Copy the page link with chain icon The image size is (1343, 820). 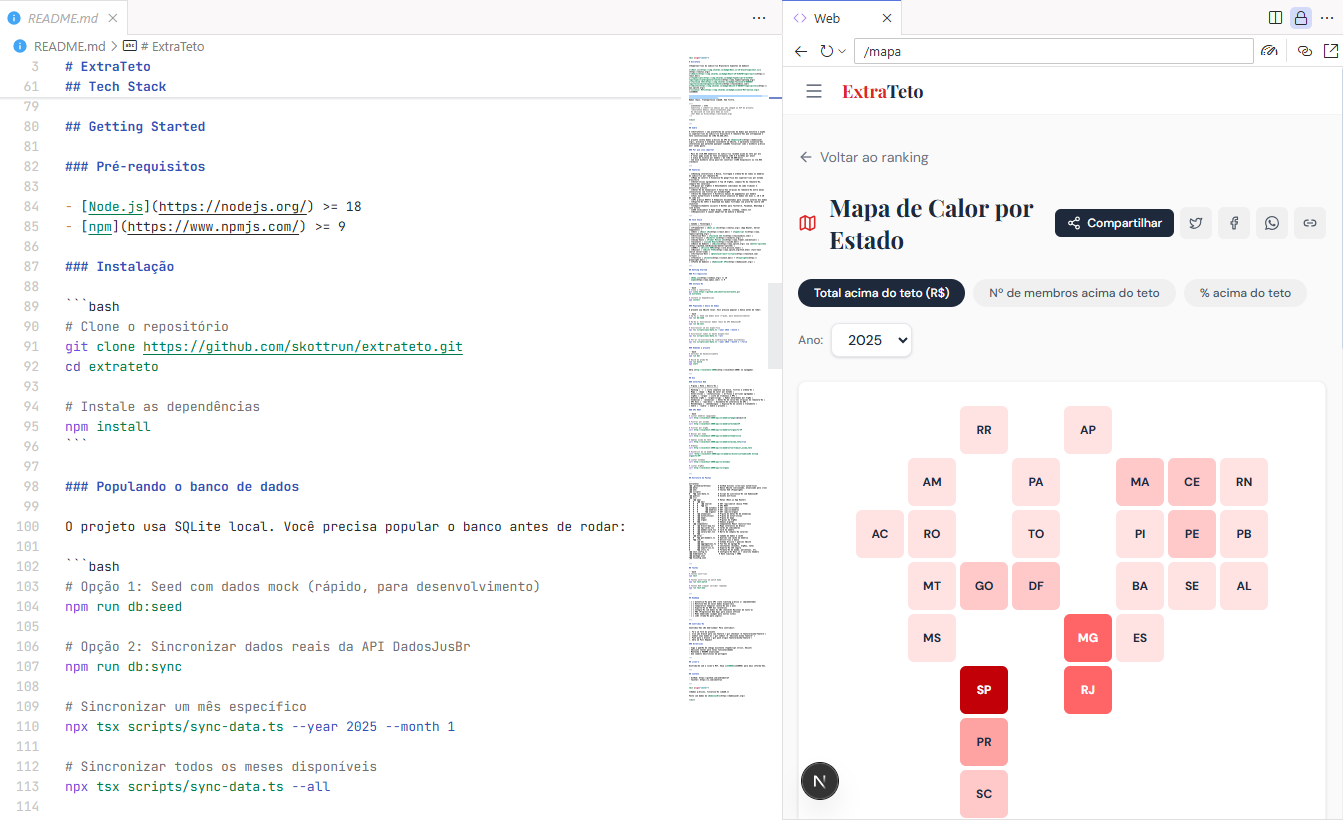pos(1309,223)
